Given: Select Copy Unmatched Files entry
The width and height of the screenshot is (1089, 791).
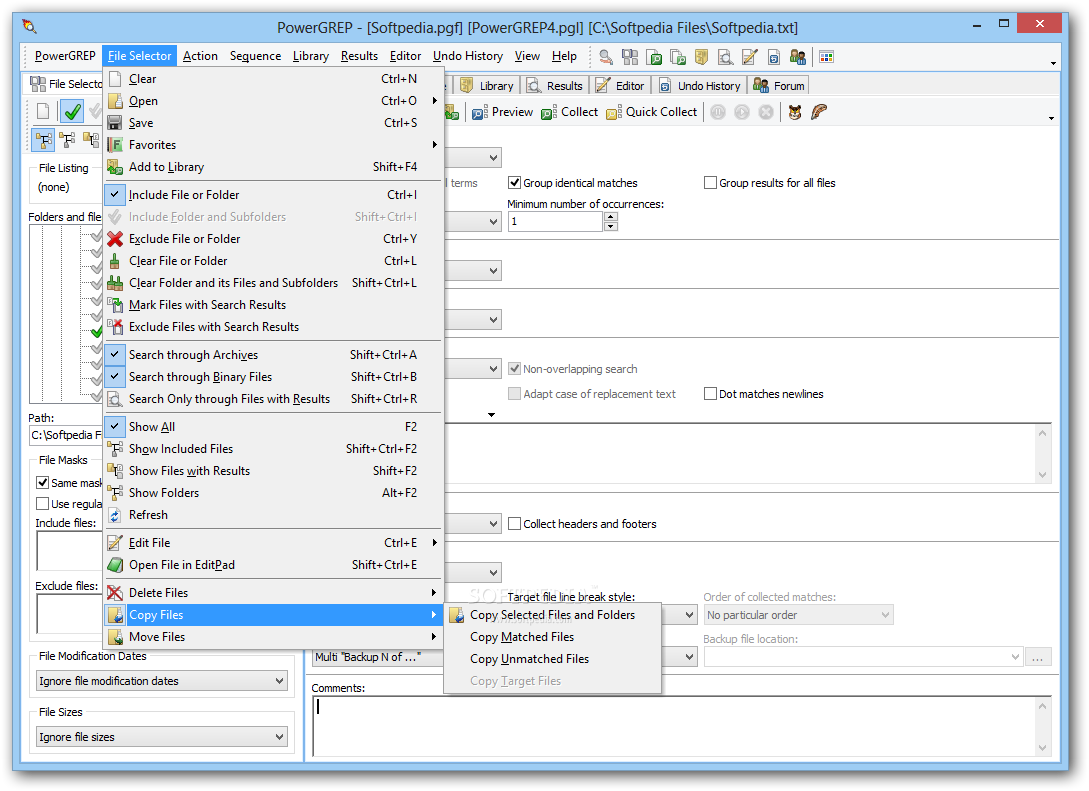Looking at the screenshot, I should (552, 659).
